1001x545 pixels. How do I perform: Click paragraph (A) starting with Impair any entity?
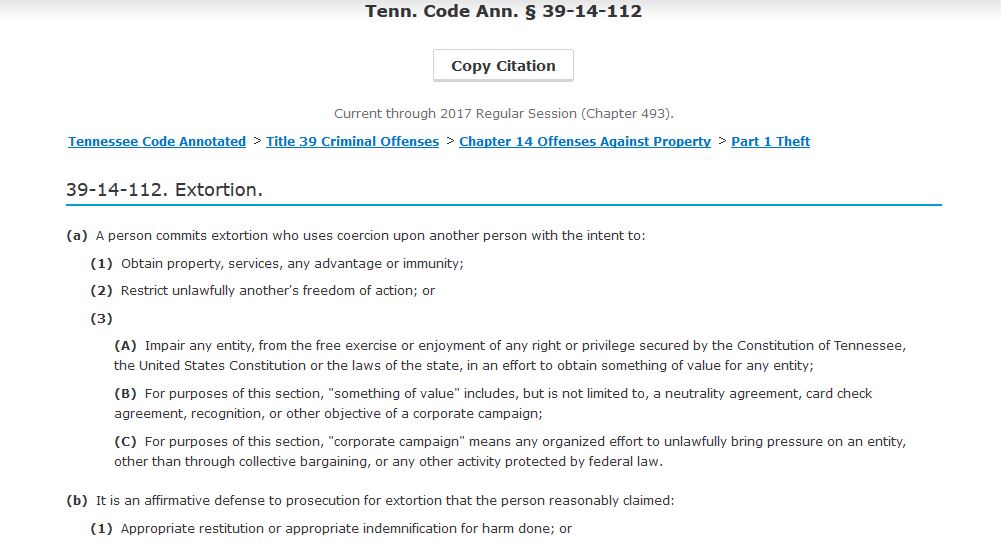pos(510,355)
